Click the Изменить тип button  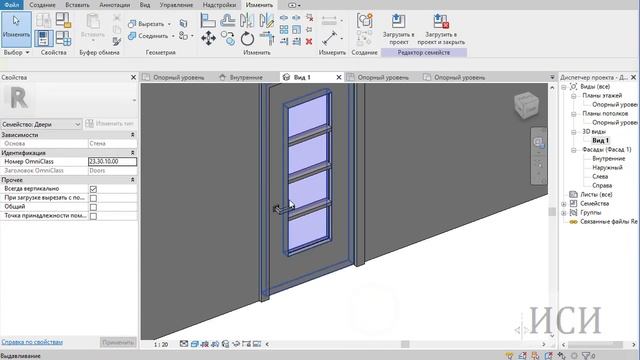coord(110,124)
